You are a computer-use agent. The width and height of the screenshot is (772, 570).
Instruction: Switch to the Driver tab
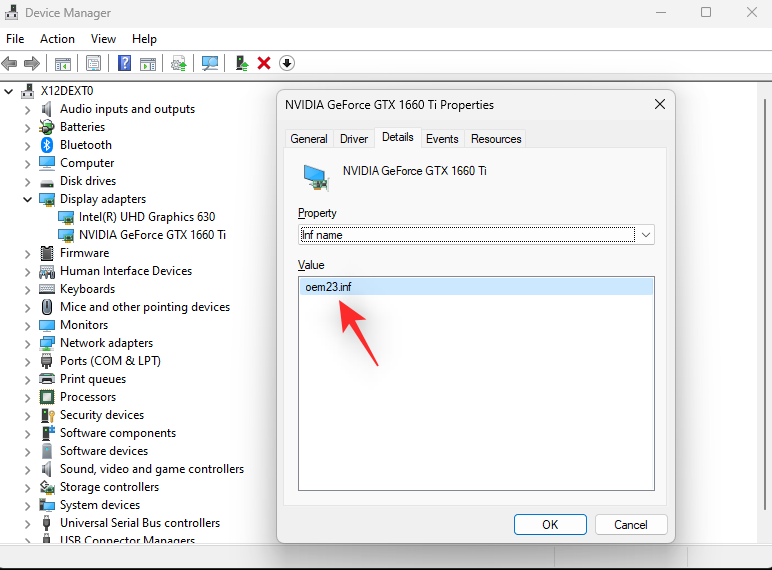354,139
